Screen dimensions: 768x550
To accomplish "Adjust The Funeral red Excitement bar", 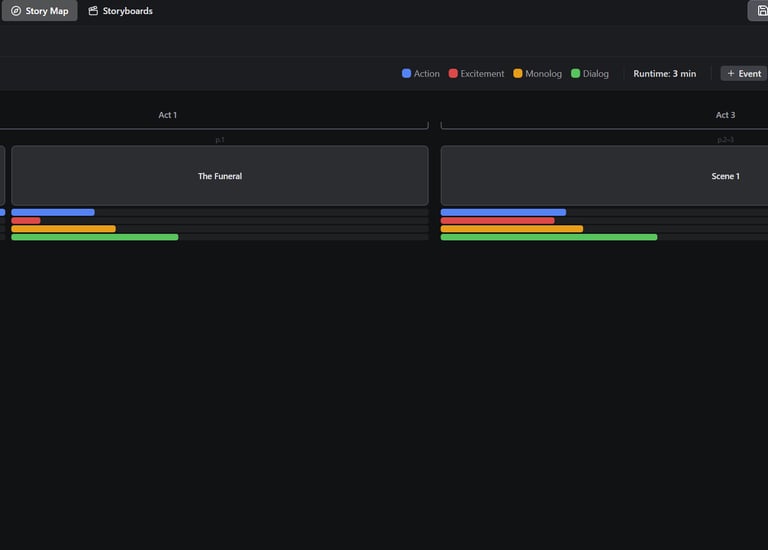I will [26, 220].
